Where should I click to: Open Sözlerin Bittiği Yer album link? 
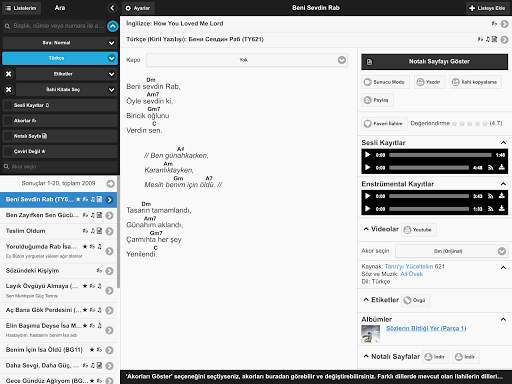(426, 329)
